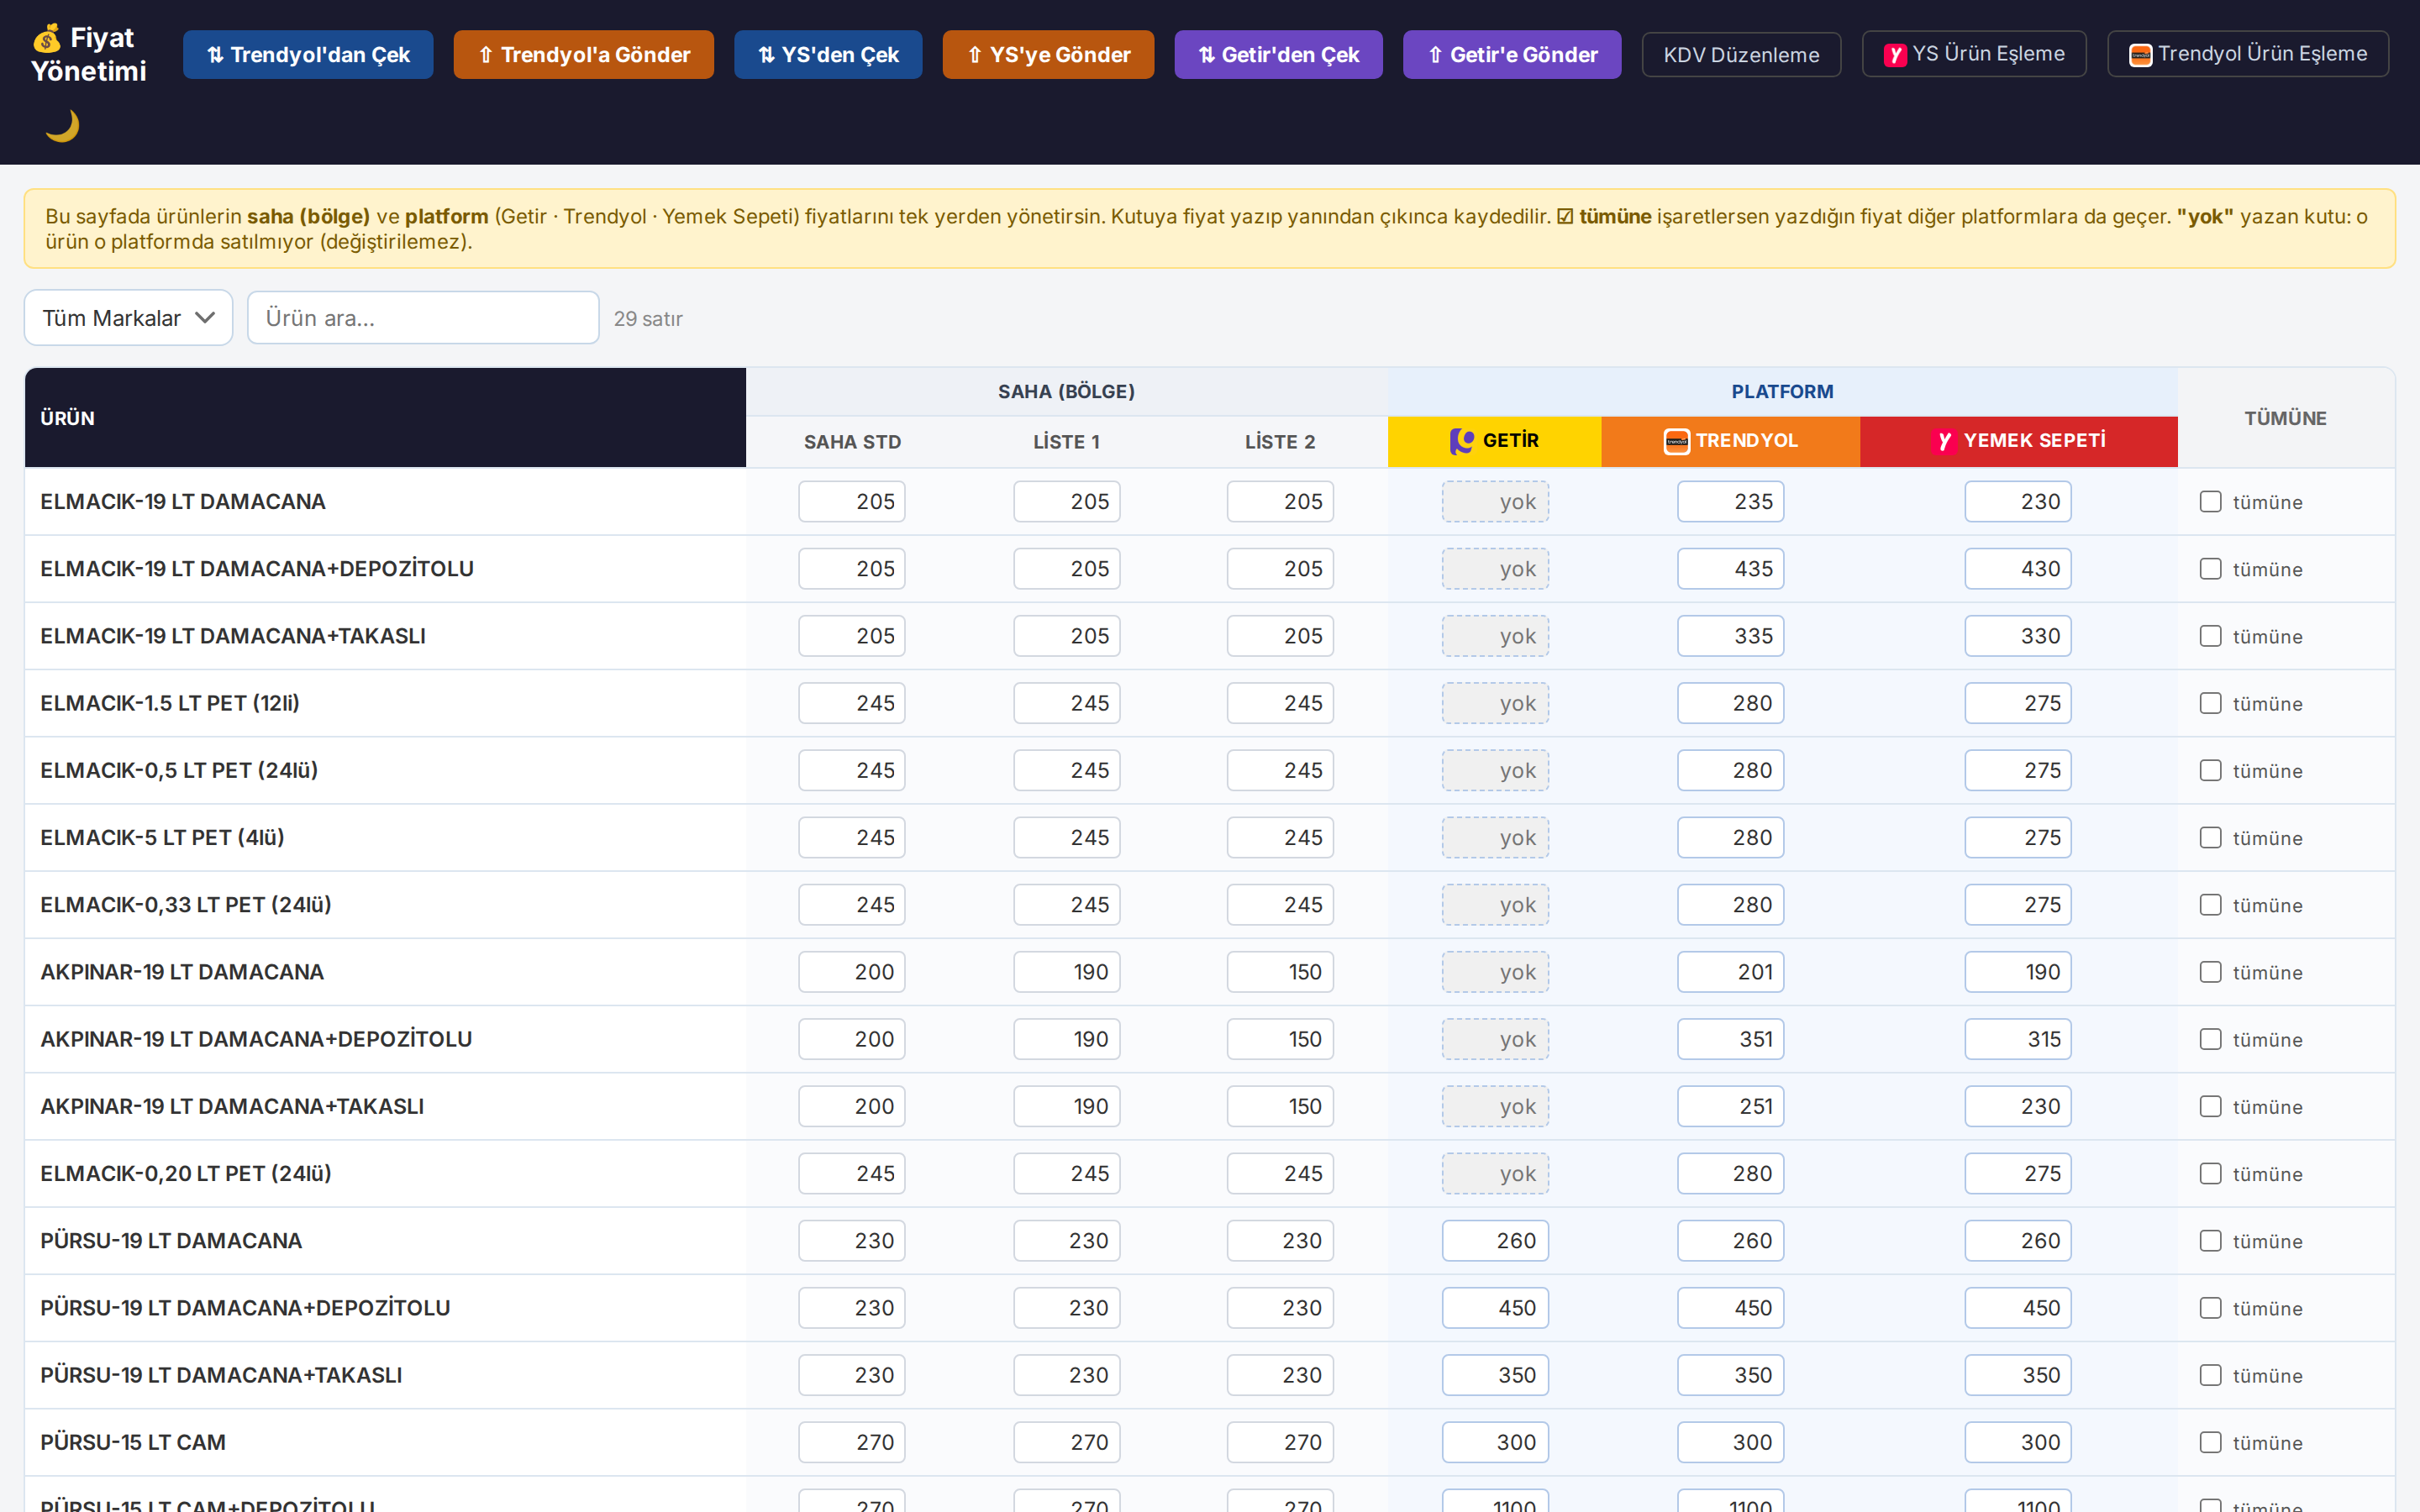Edit Liste 1 price for PÜRSU-15 LT CAM
2420x1512 pixels.
pos(1066,1442)
